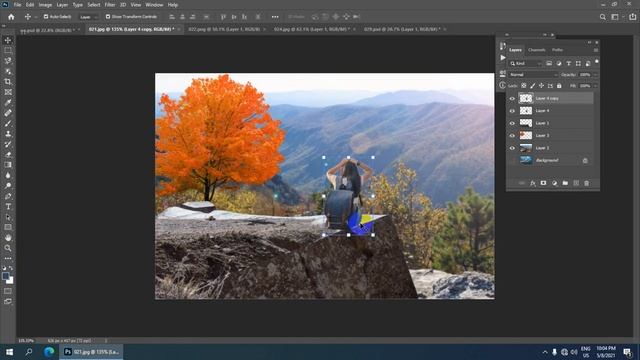Toggle lock position icon
Screen dimensions: 640x360
pos(541,86)
